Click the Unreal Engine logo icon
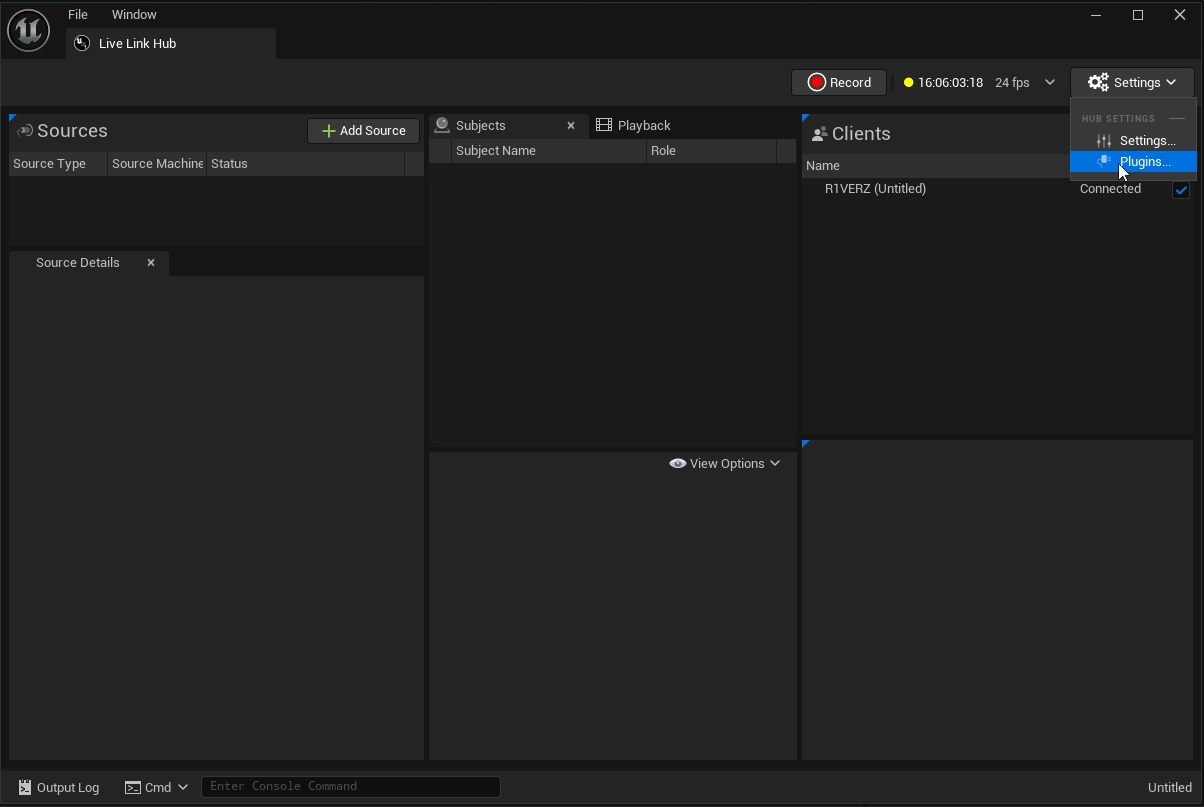Viewport: 1204px width, 807px height. click(x=29, y=30)
